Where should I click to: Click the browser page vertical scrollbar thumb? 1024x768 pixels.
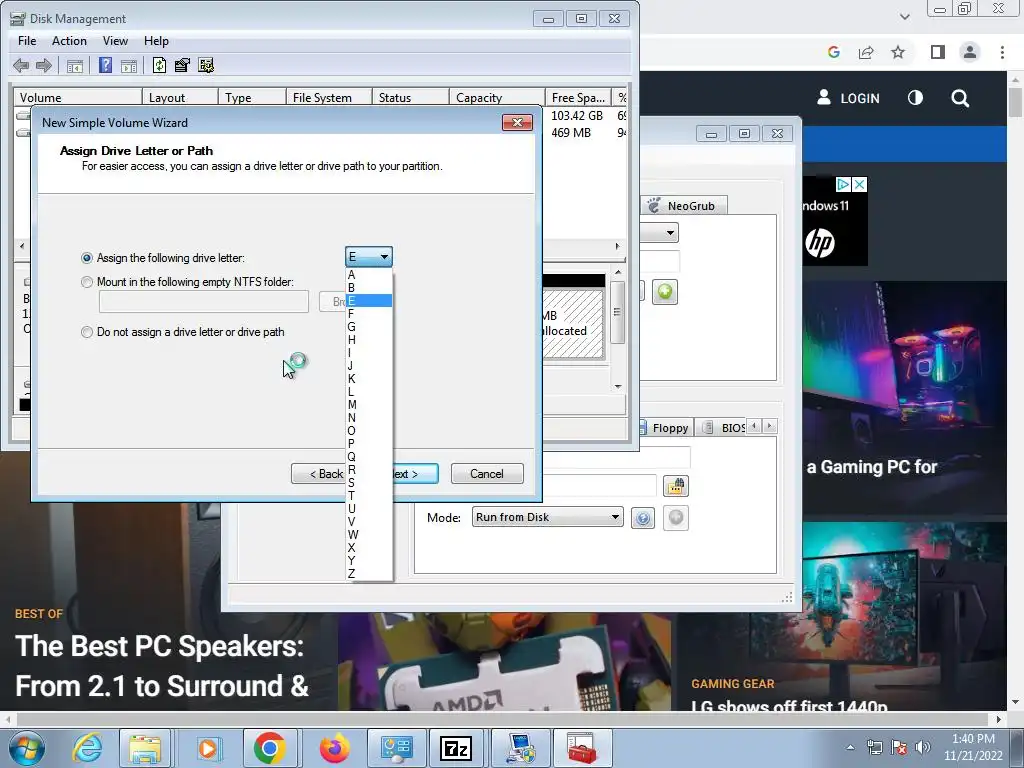pyautogui.click(x=1015, y=102)
